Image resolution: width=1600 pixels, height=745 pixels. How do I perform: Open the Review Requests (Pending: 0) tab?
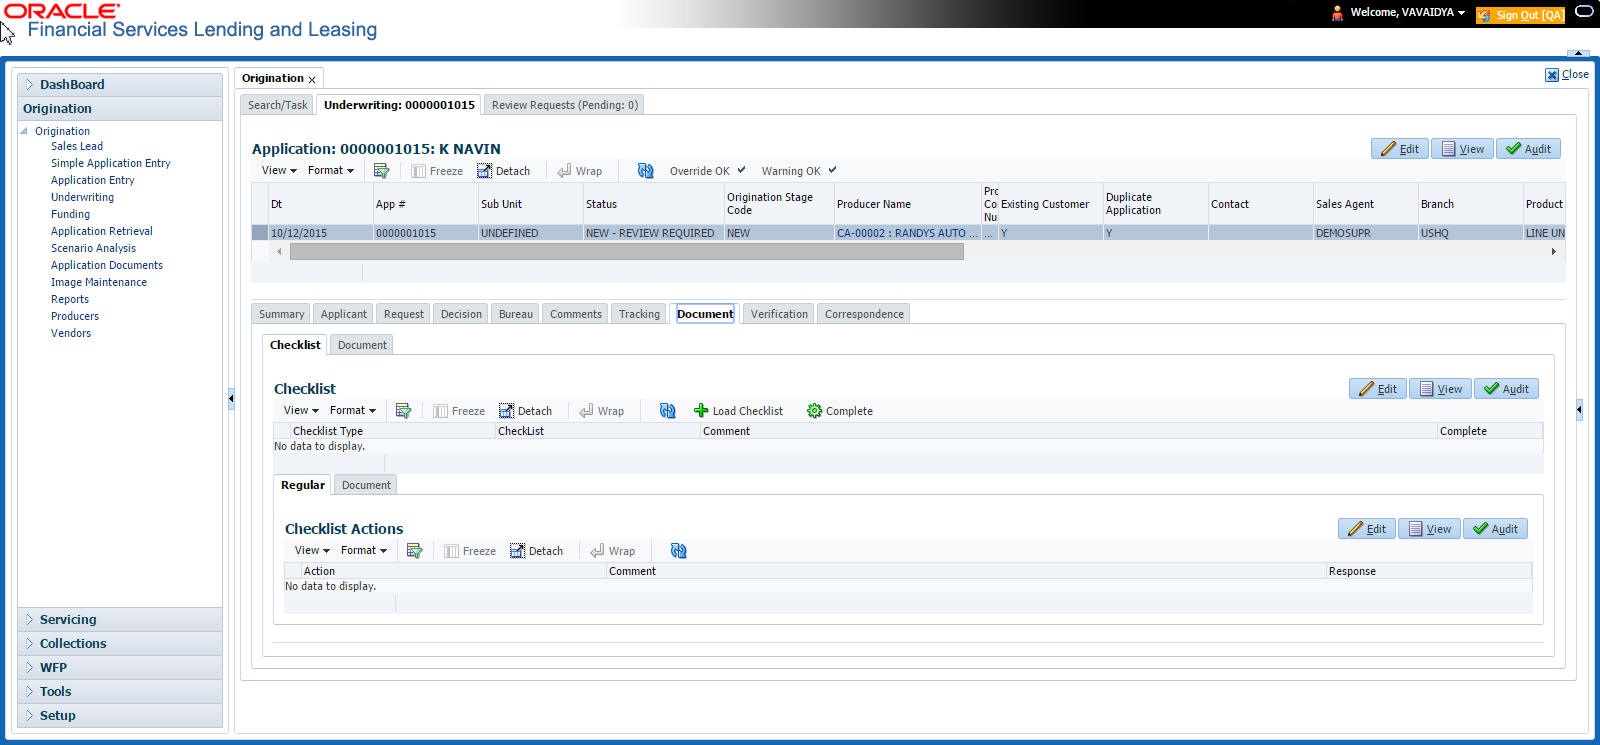pyautogui.click(x=565, y=105)
